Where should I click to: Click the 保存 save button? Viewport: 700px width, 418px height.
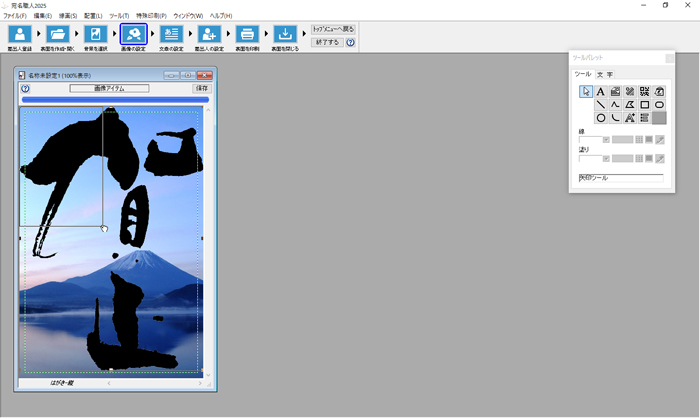click(x=202, y=88)
